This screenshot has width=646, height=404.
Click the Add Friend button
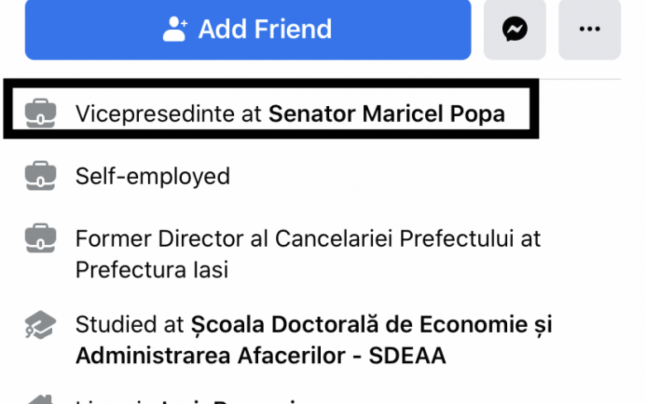tap(247, 30)
